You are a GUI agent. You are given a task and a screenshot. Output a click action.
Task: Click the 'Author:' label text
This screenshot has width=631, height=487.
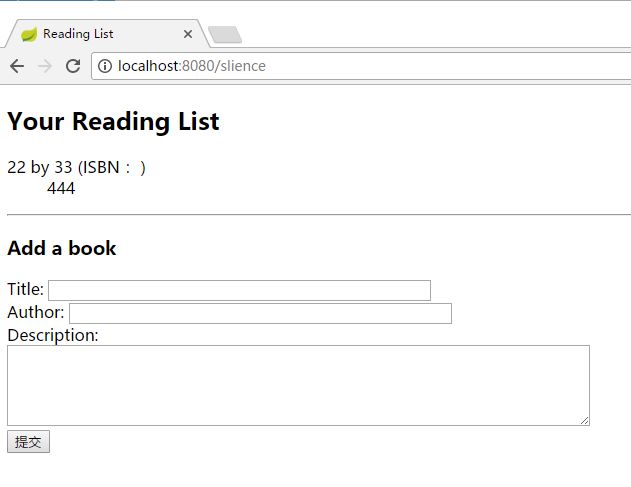tap(36, 312)
